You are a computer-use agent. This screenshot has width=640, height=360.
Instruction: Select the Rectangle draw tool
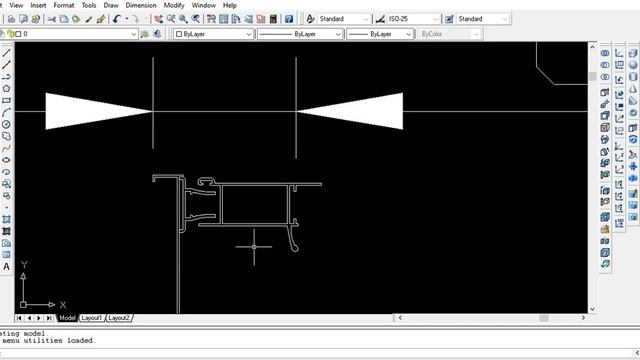click(6, 100)
